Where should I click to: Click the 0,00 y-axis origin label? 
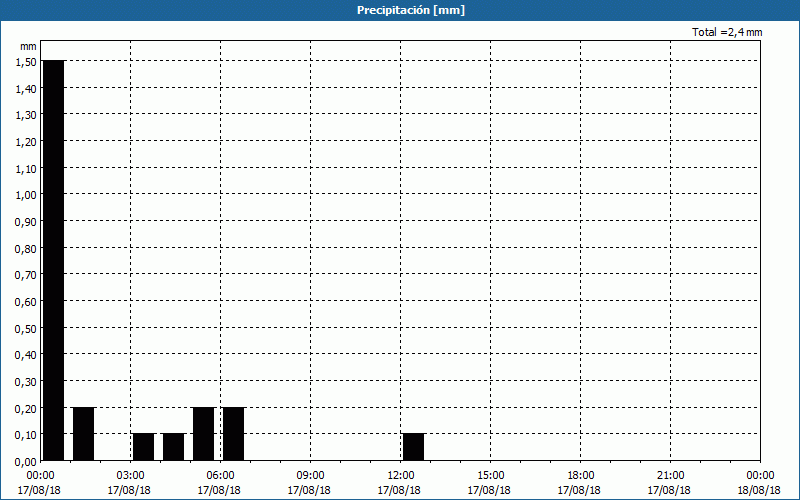[x=26, y=462]
